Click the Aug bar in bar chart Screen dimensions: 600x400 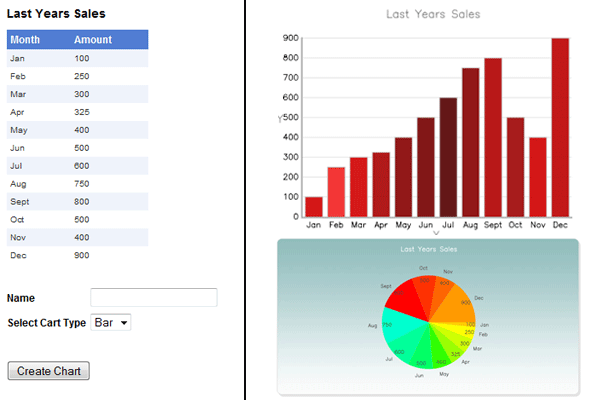pos(471,142)
